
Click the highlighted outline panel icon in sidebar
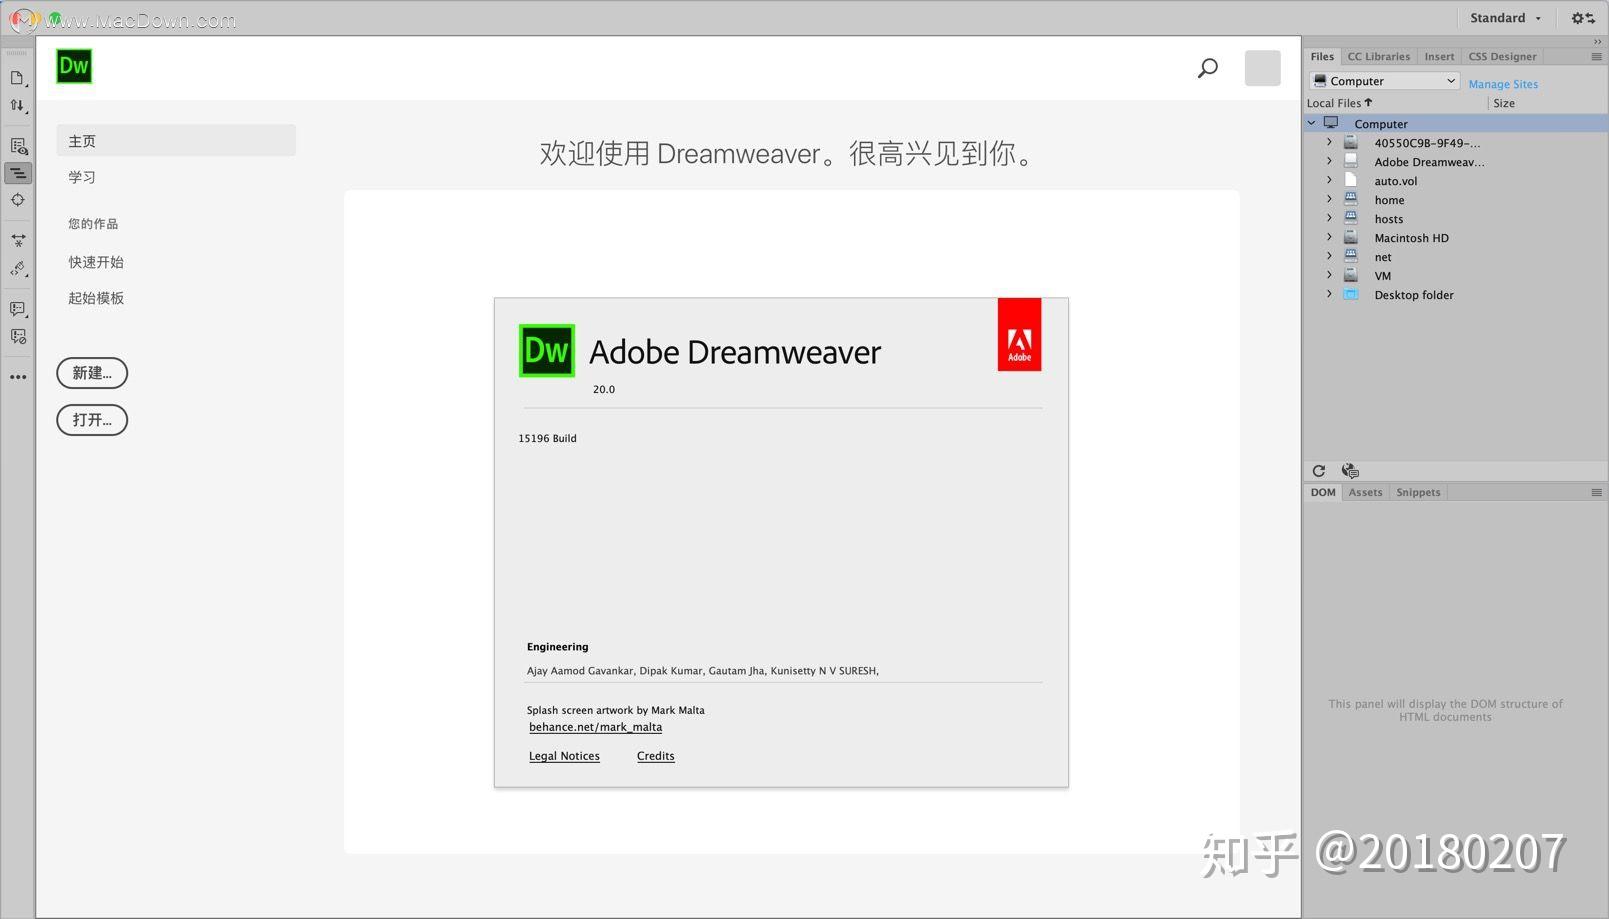pyautogui.click(x=17, y=173)
